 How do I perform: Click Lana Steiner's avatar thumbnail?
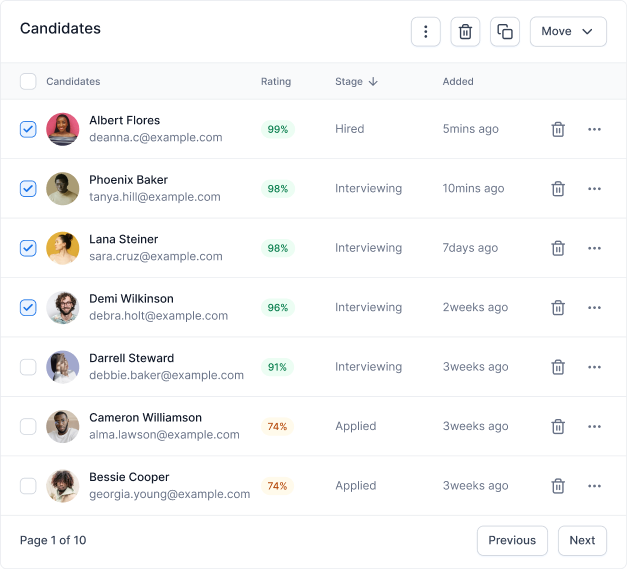[x=62, y=248]
